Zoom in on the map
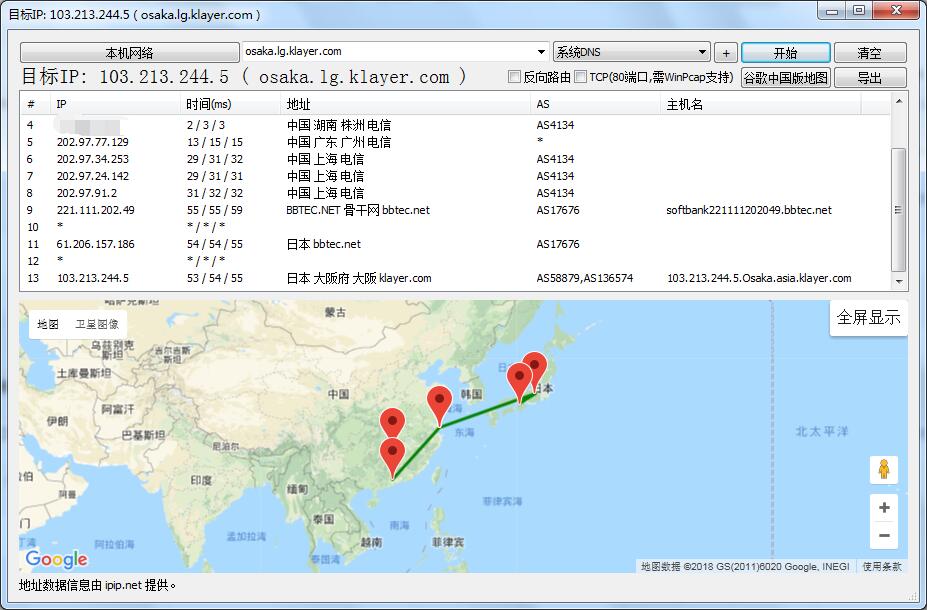Screen dimensions: 927x610 pyautogui.click(x=883, y=508)
